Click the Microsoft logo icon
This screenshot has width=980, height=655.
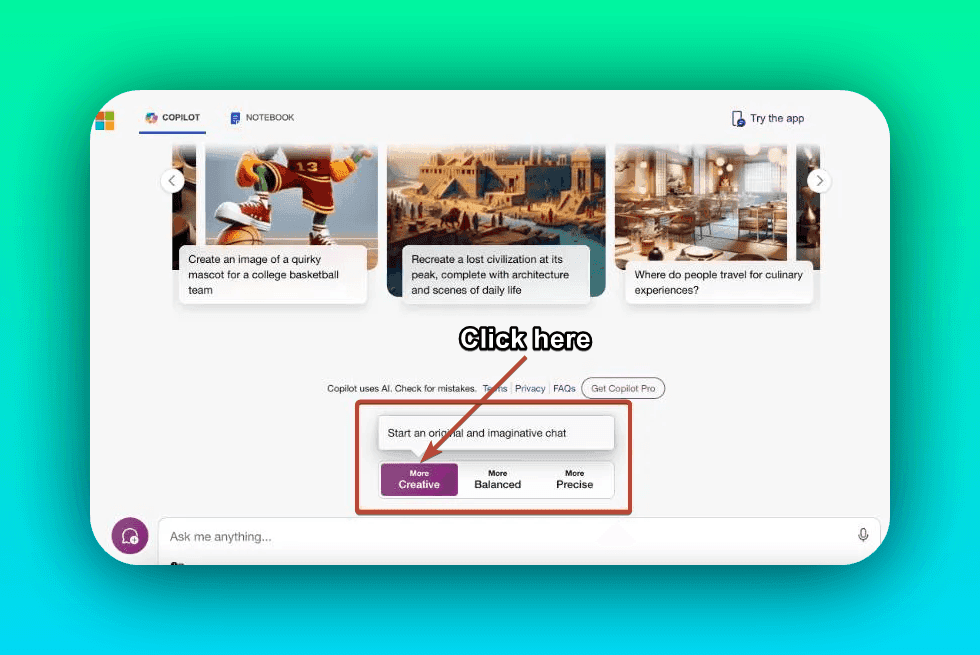(x=105, y=121)
